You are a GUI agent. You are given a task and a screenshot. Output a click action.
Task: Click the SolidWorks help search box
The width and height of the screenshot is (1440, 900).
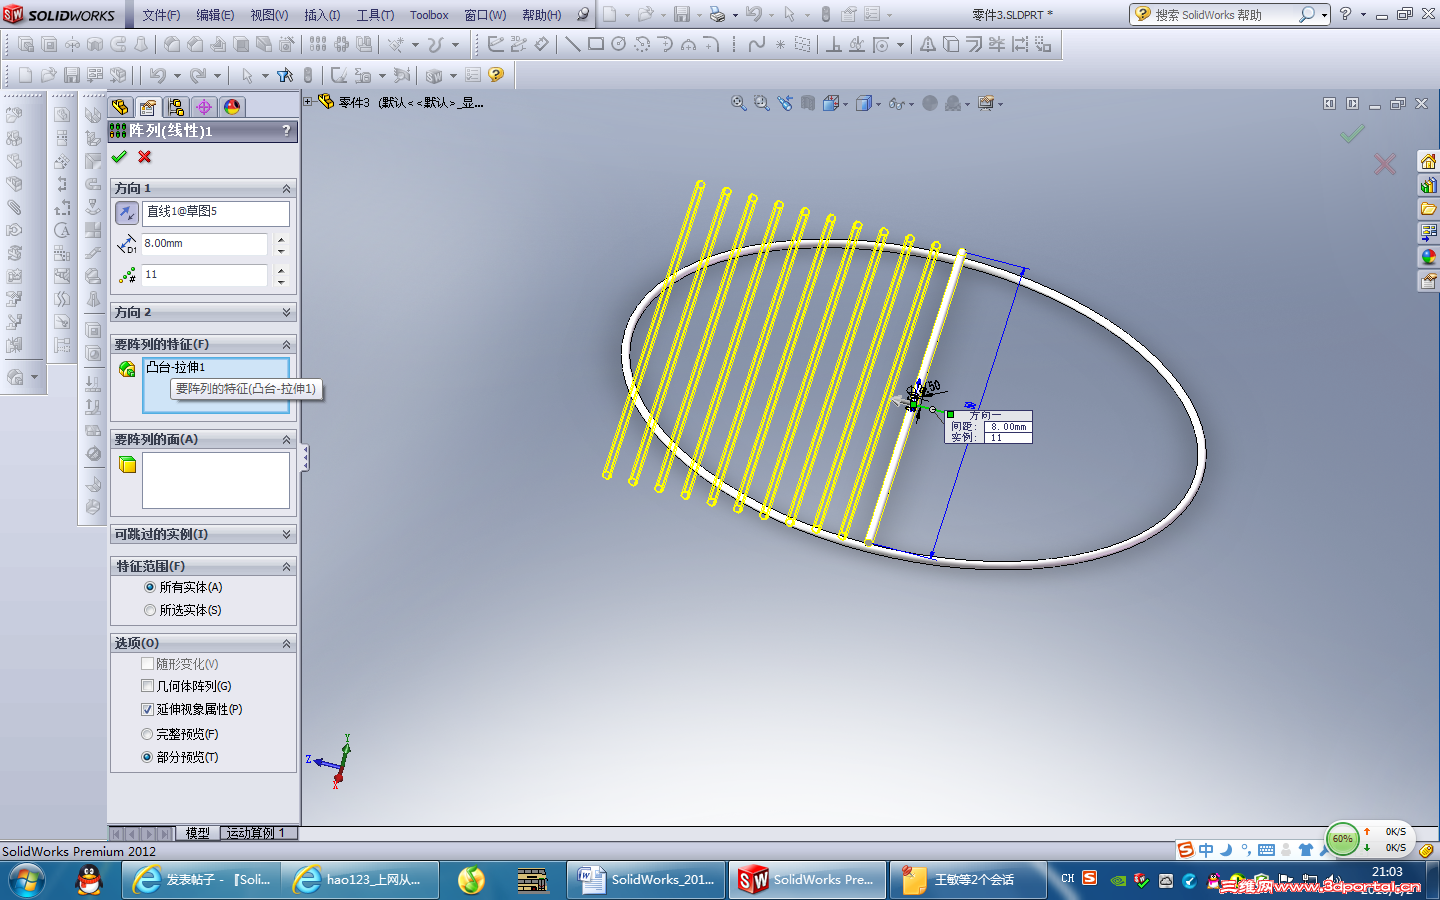[1225, 15]
